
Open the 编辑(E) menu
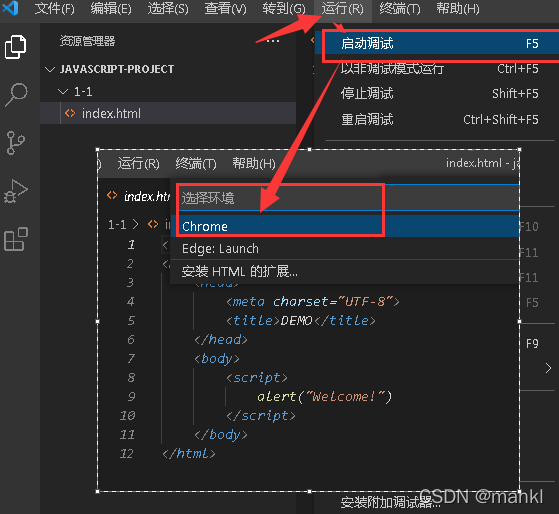111,8
